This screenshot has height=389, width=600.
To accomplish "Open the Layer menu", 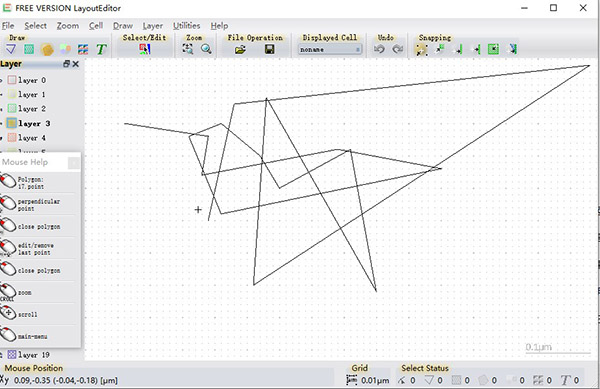I will coord(153,26).
